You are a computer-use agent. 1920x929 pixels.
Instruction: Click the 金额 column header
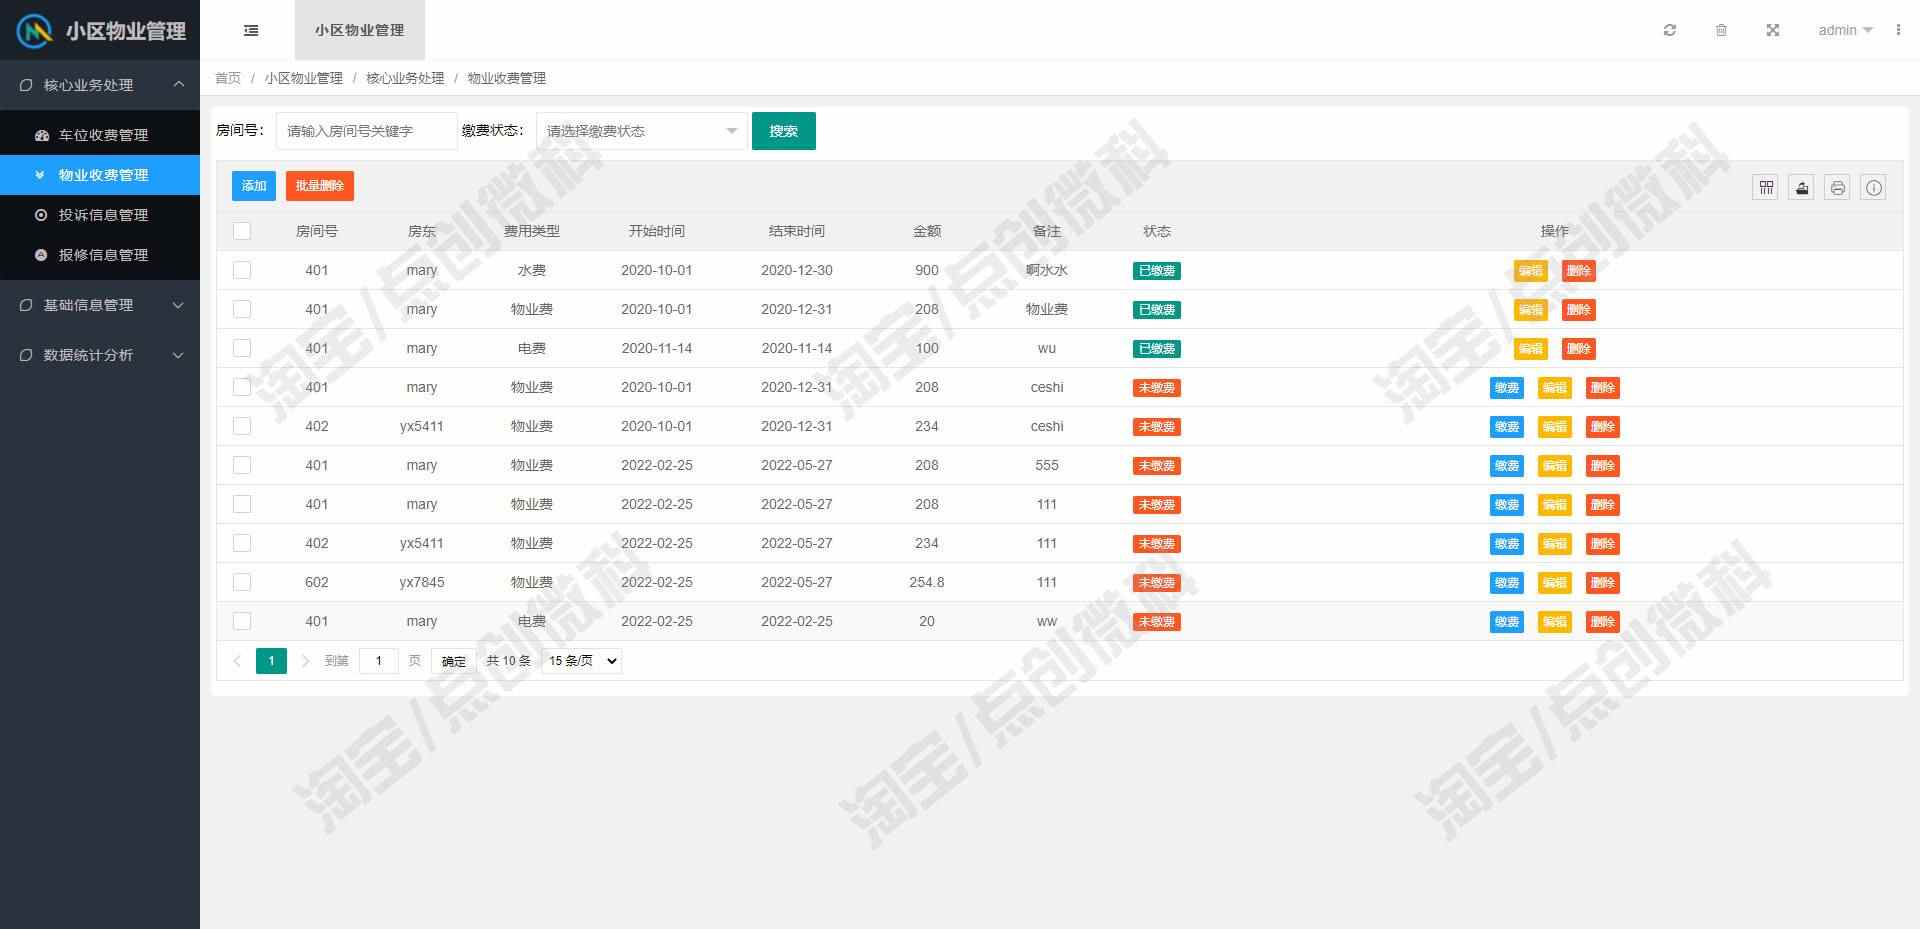tap(927, 231)
